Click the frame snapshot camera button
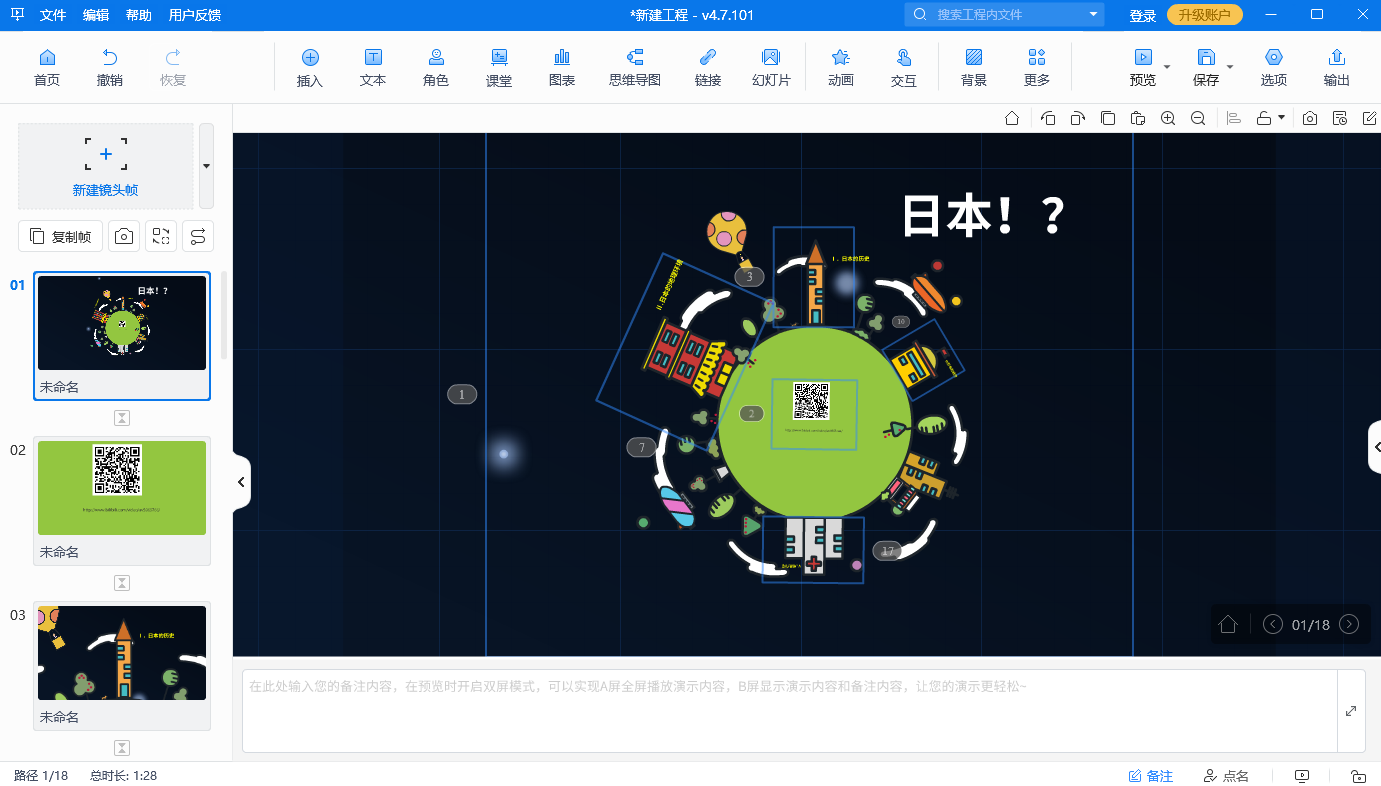1381x786 pixels. [124, 236]
